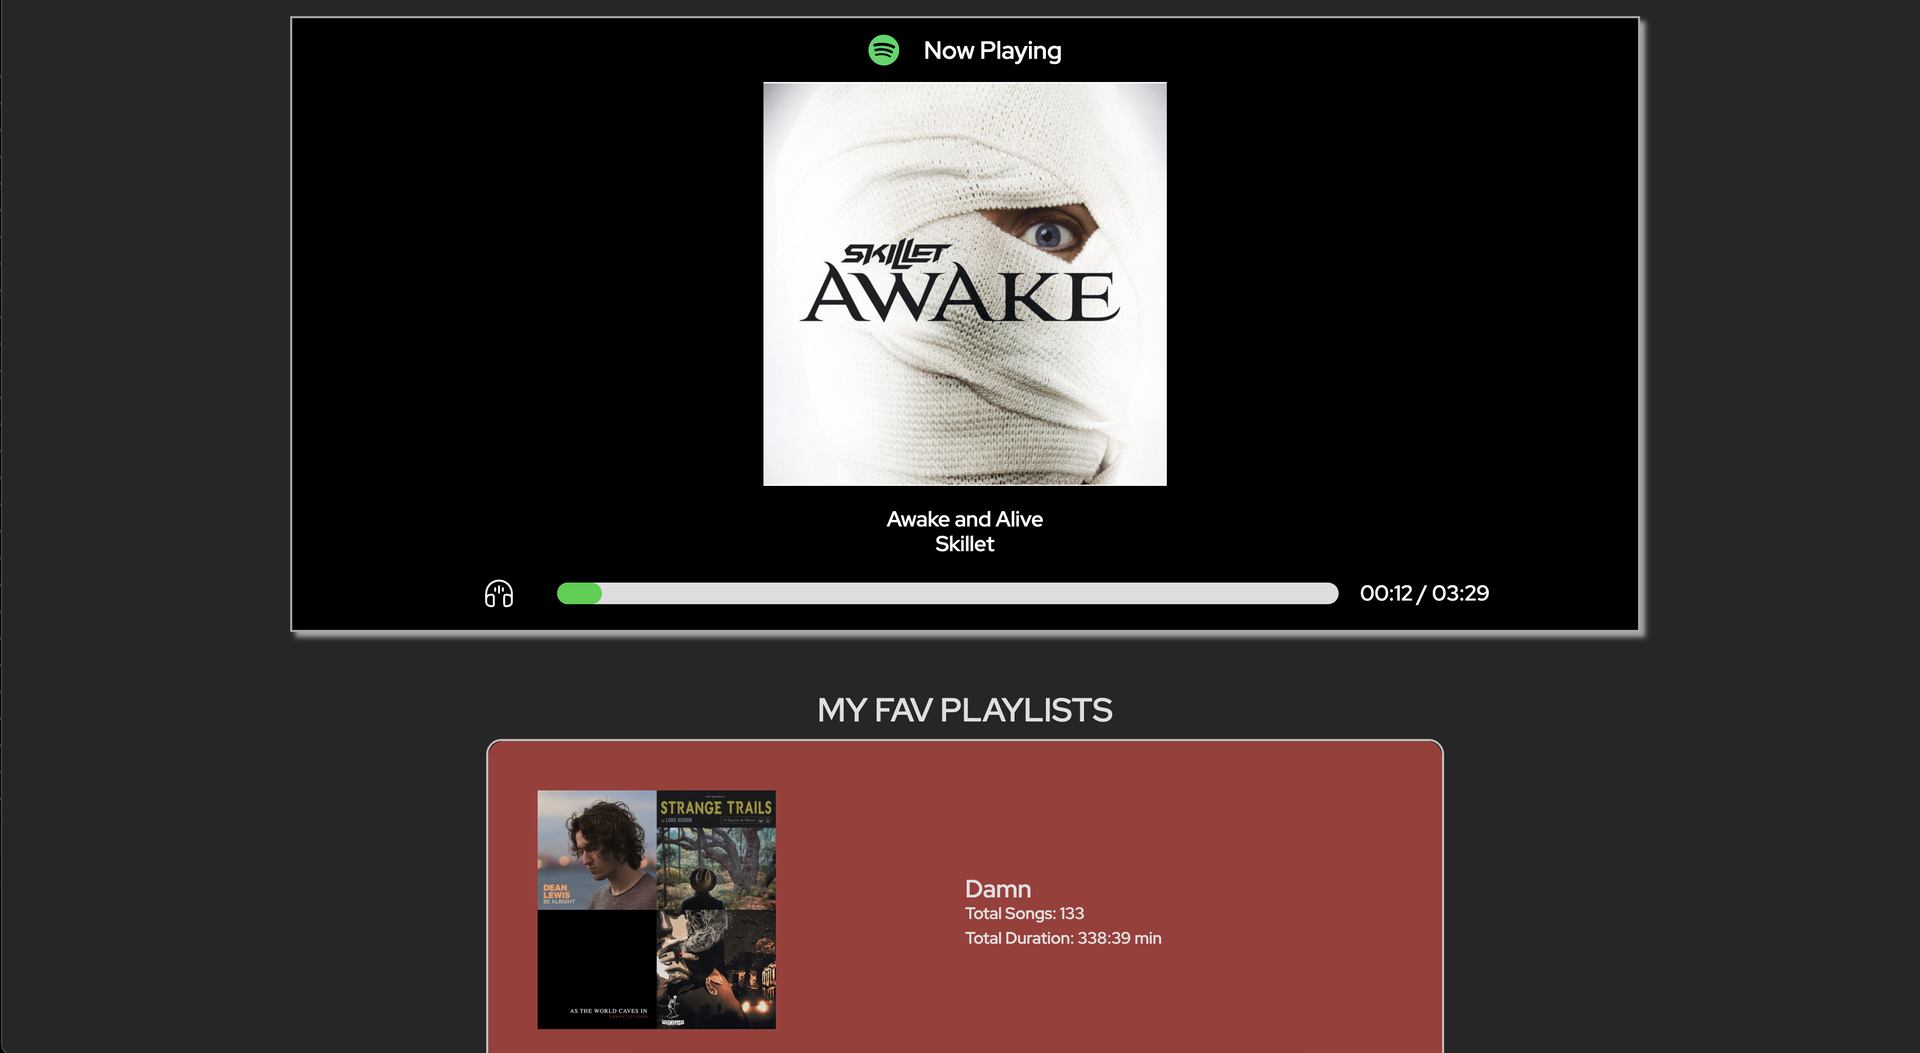Viewport: 1920px width, 1053px height.
Task: Click the green Spotify logo icon
Action: 883,50
